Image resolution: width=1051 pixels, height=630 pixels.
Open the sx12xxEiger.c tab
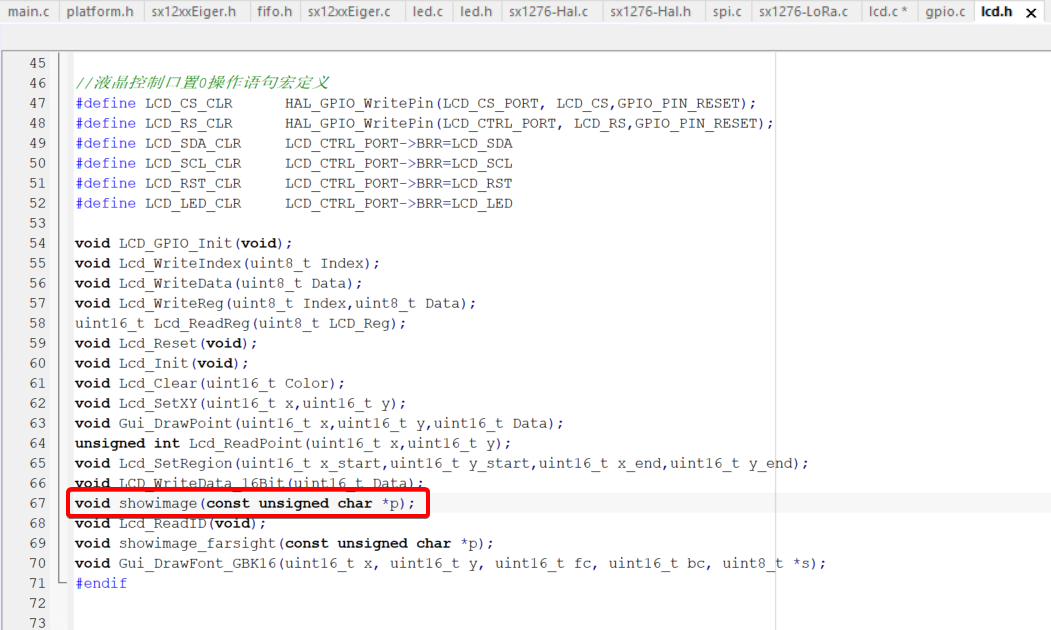click(349, 12)
